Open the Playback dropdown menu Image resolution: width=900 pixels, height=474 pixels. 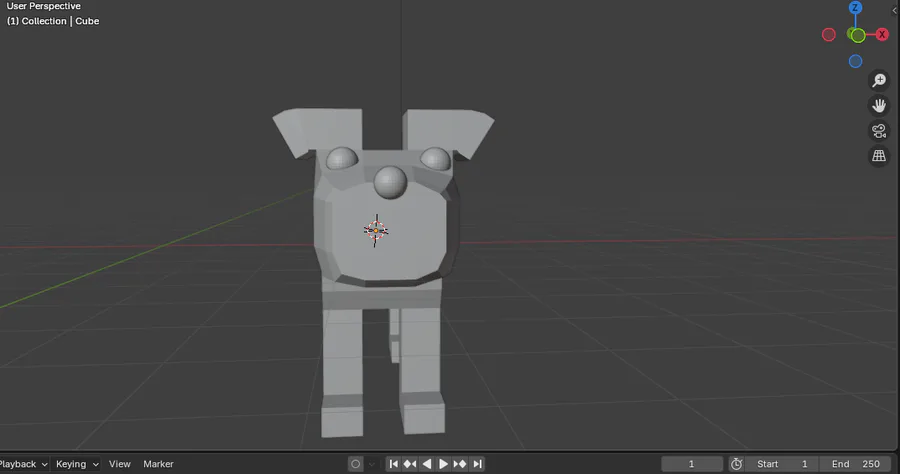[23, 464]
